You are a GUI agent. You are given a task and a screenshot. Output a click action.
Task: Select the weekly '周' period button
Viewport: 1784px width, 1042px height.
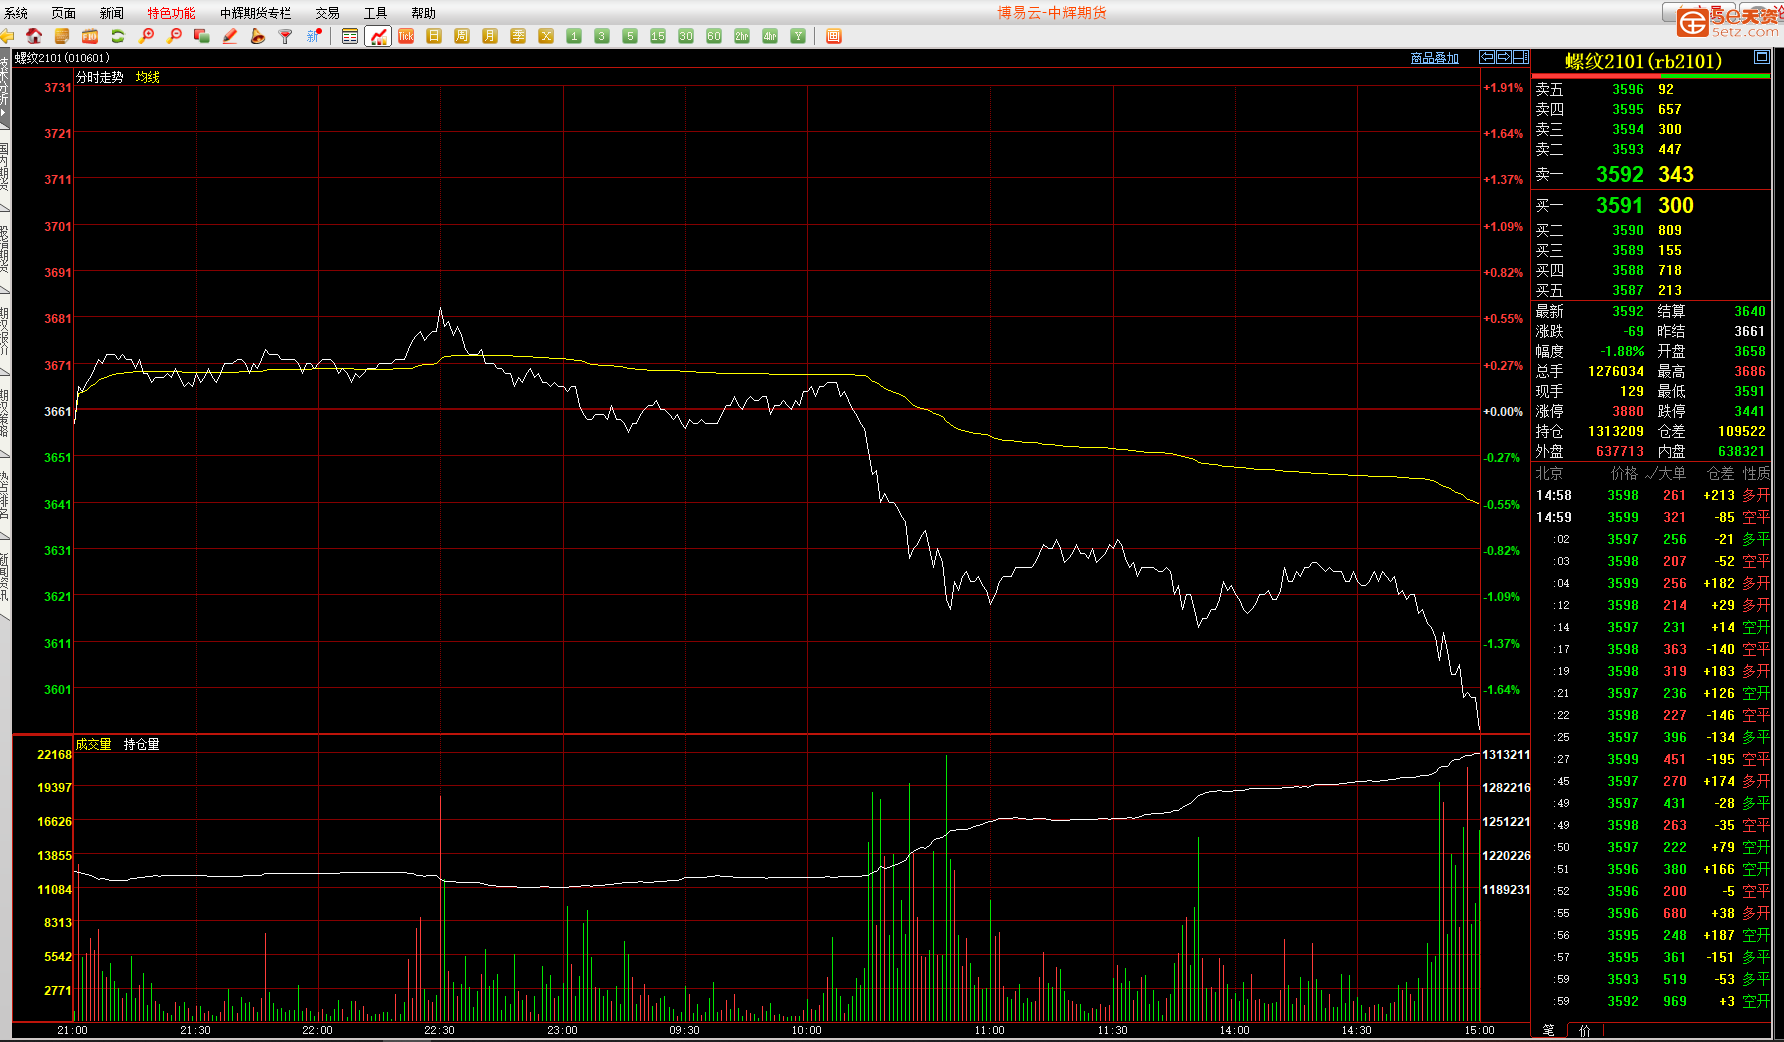click(x=462, y=36)
